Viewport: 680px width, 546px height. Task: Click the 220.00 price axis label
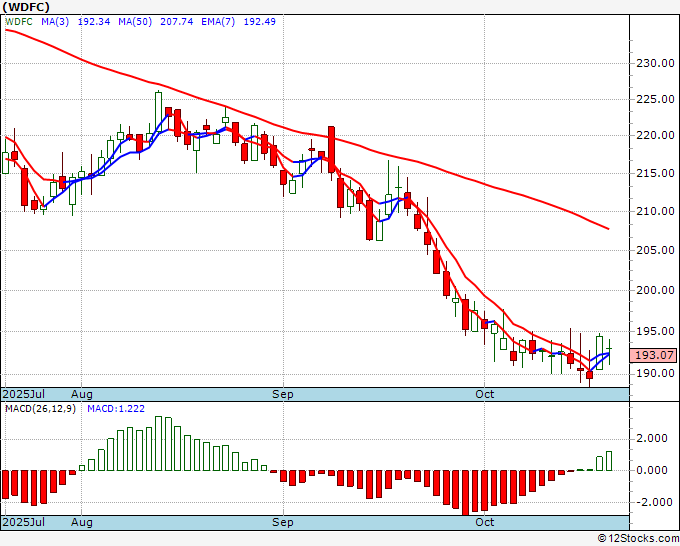pos(655,135)
